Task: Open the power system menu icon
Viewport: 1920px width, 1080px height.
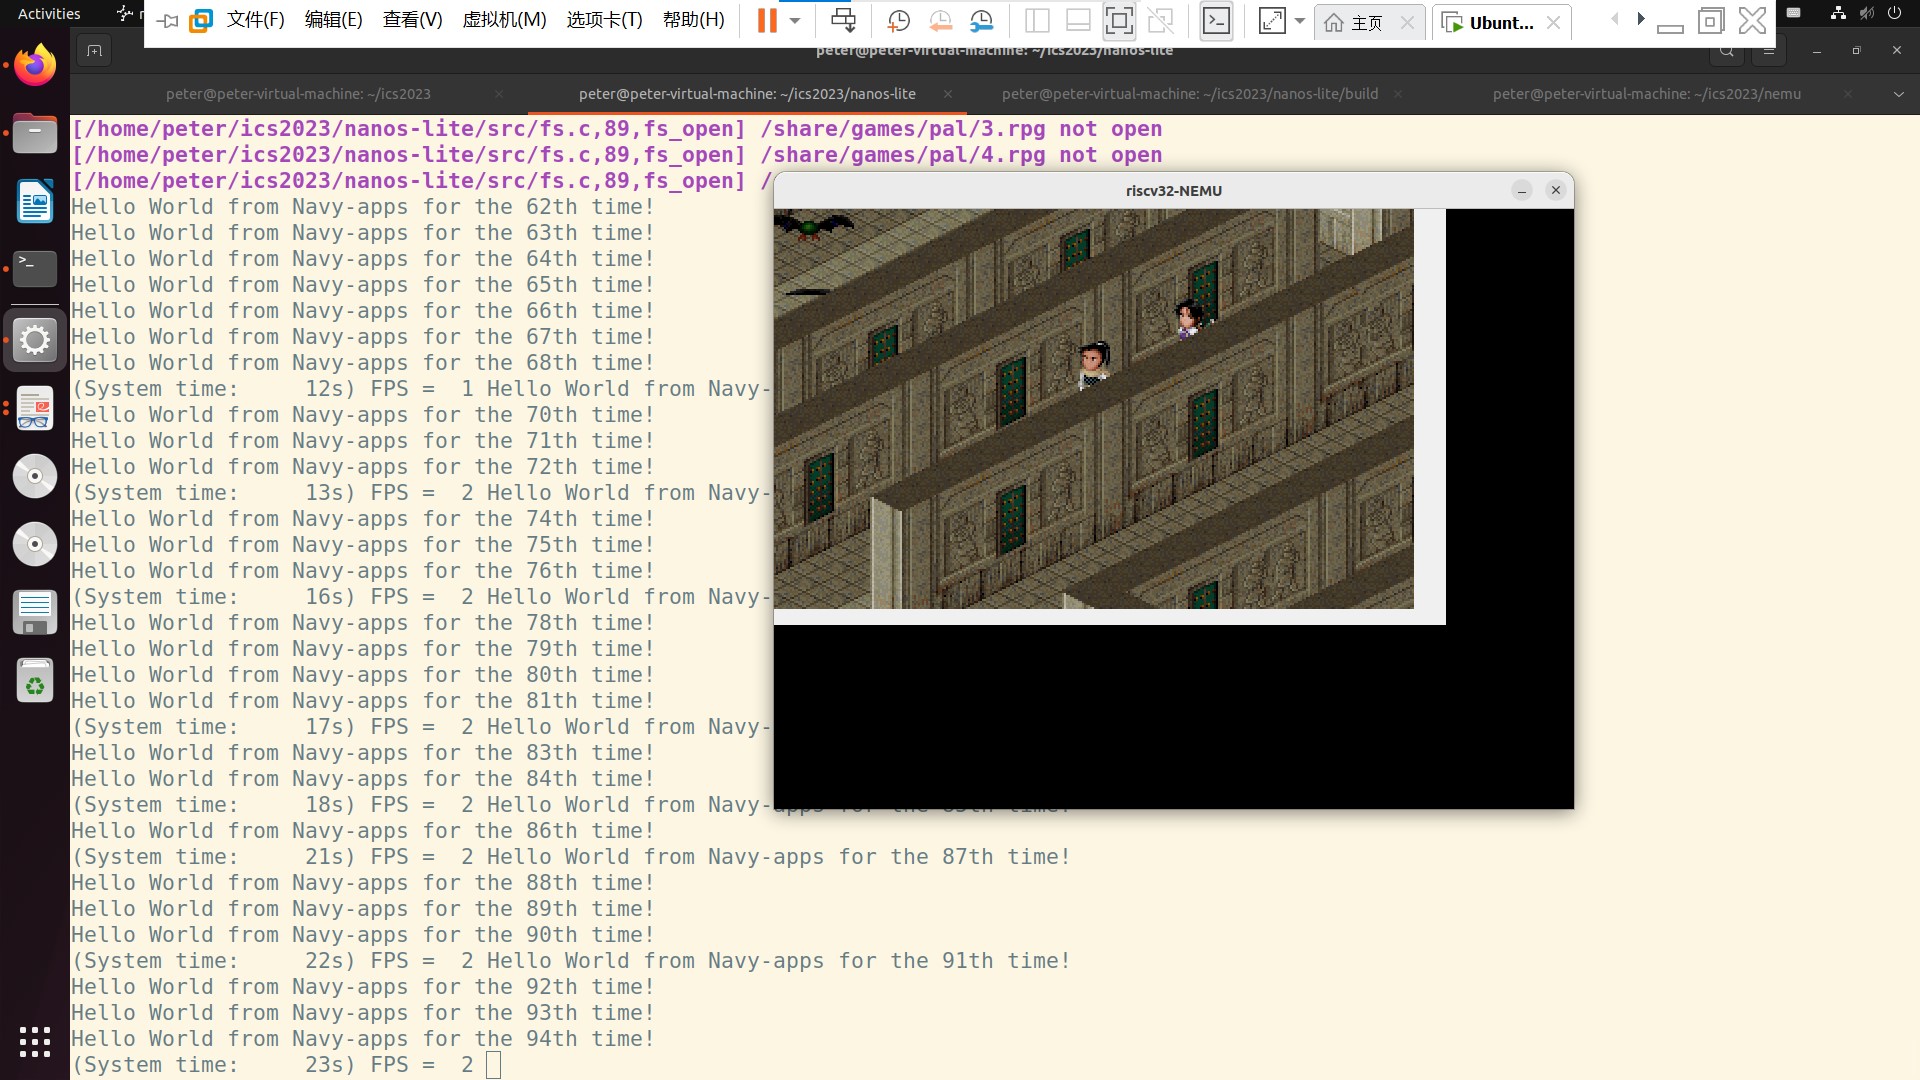Action: click(x=1894, y=13)
